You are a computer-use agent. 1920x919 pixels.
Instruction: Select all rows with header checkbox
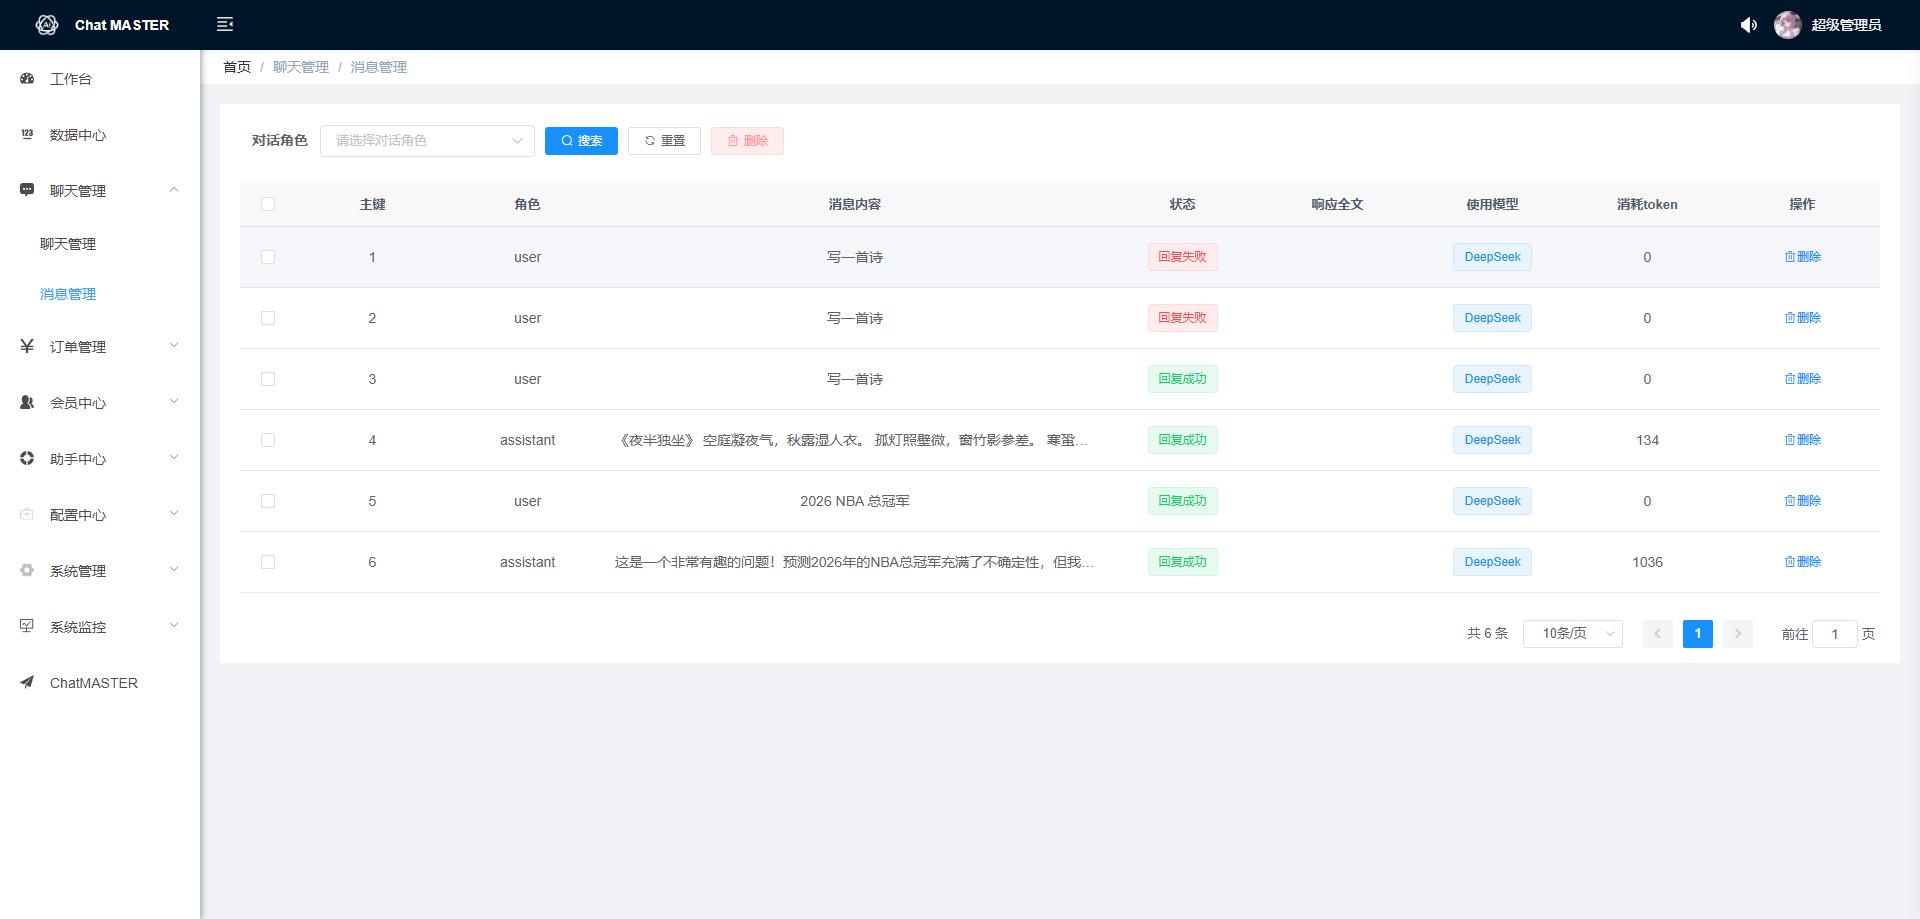[268, 204]
